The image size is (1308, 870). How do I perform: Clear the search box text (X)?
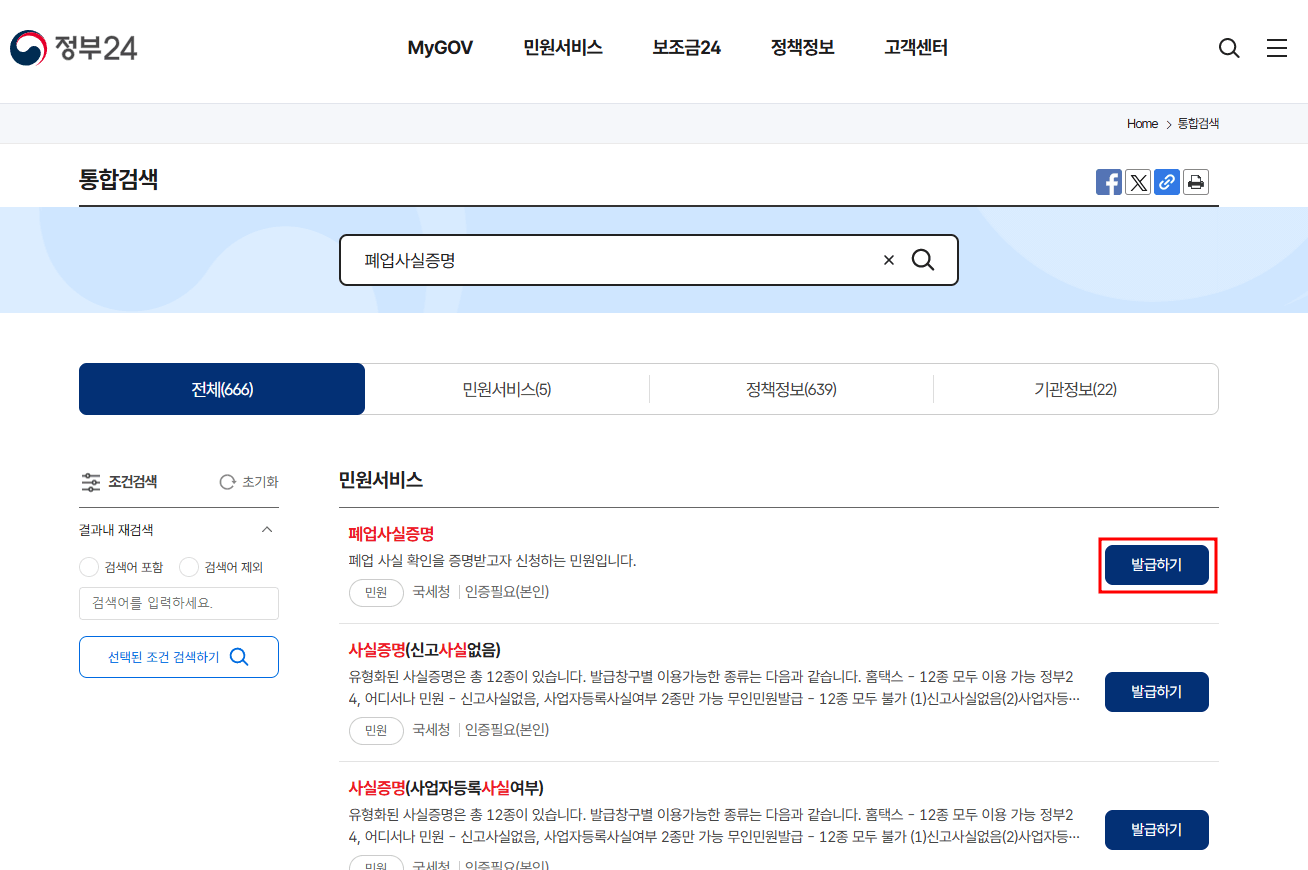coord(889,260)
